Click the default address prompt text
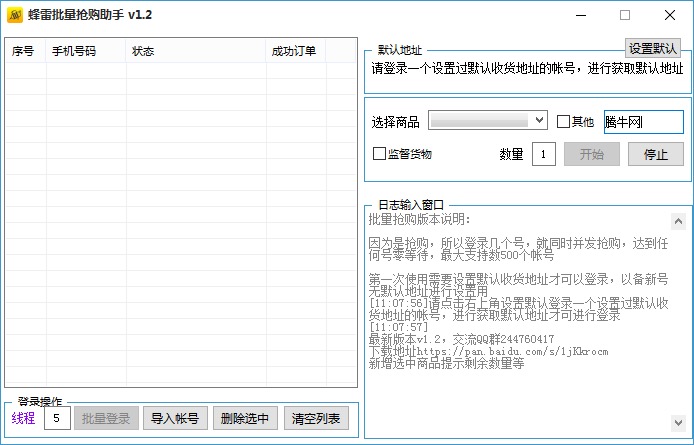This screenshot has height=445, width=694. click(x=527, y=69)
